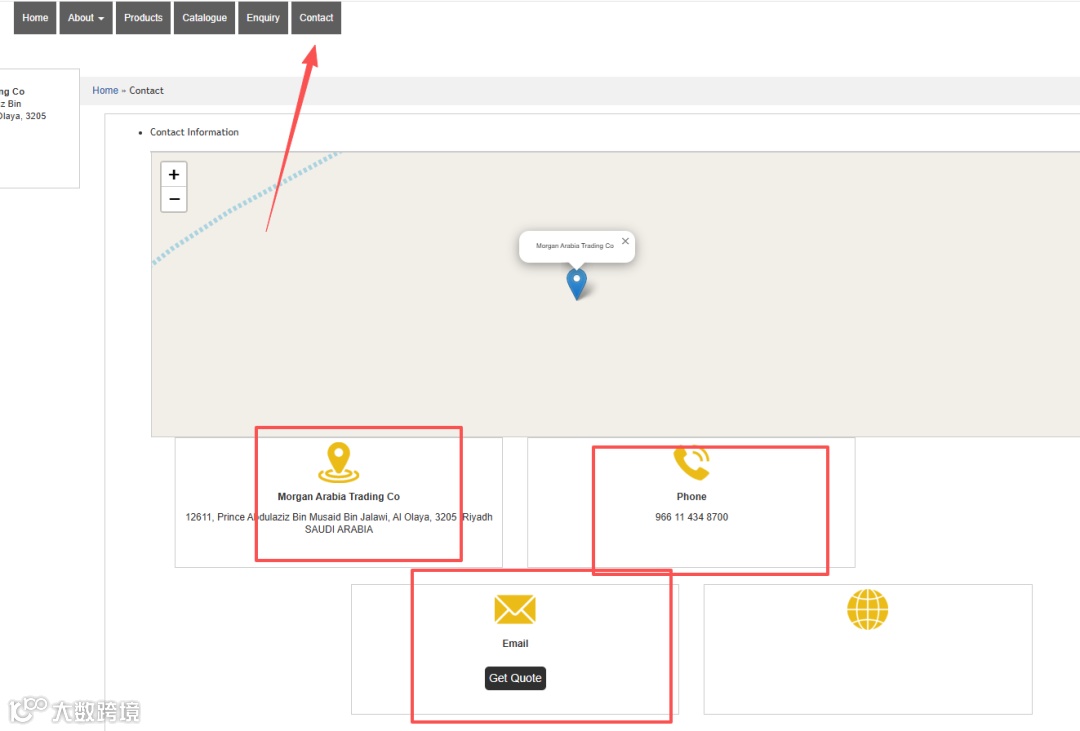The width and height of the screenshot is (1080, 731).
Task: Click the Contact breadcrumb text
Action: point(146,90)
